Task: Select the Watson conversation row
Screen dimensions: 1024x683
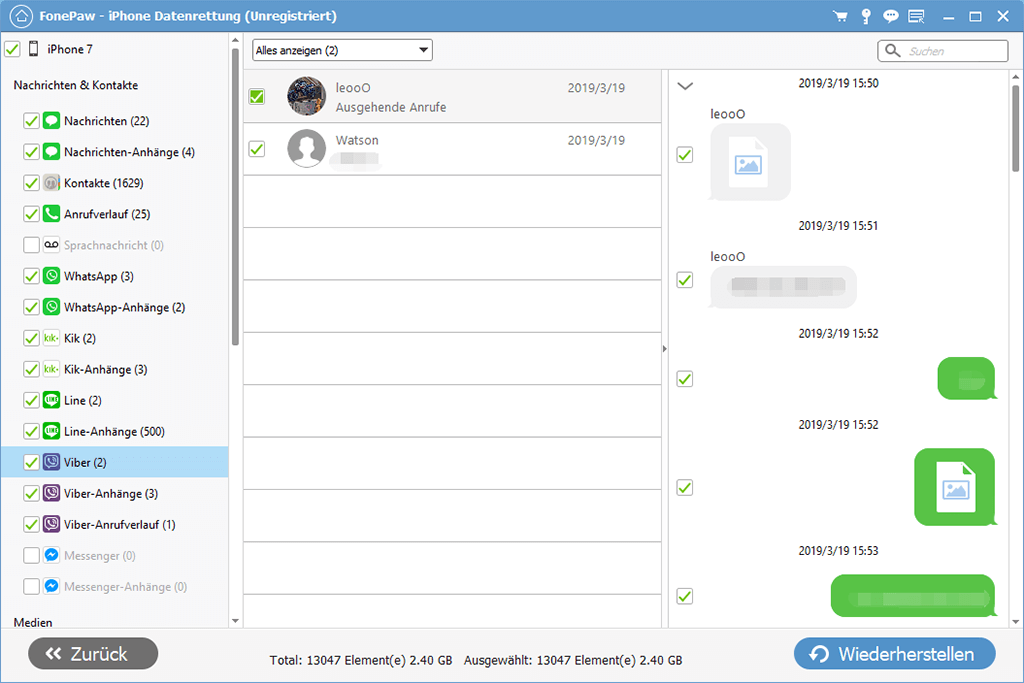Action: coord(452,149)
